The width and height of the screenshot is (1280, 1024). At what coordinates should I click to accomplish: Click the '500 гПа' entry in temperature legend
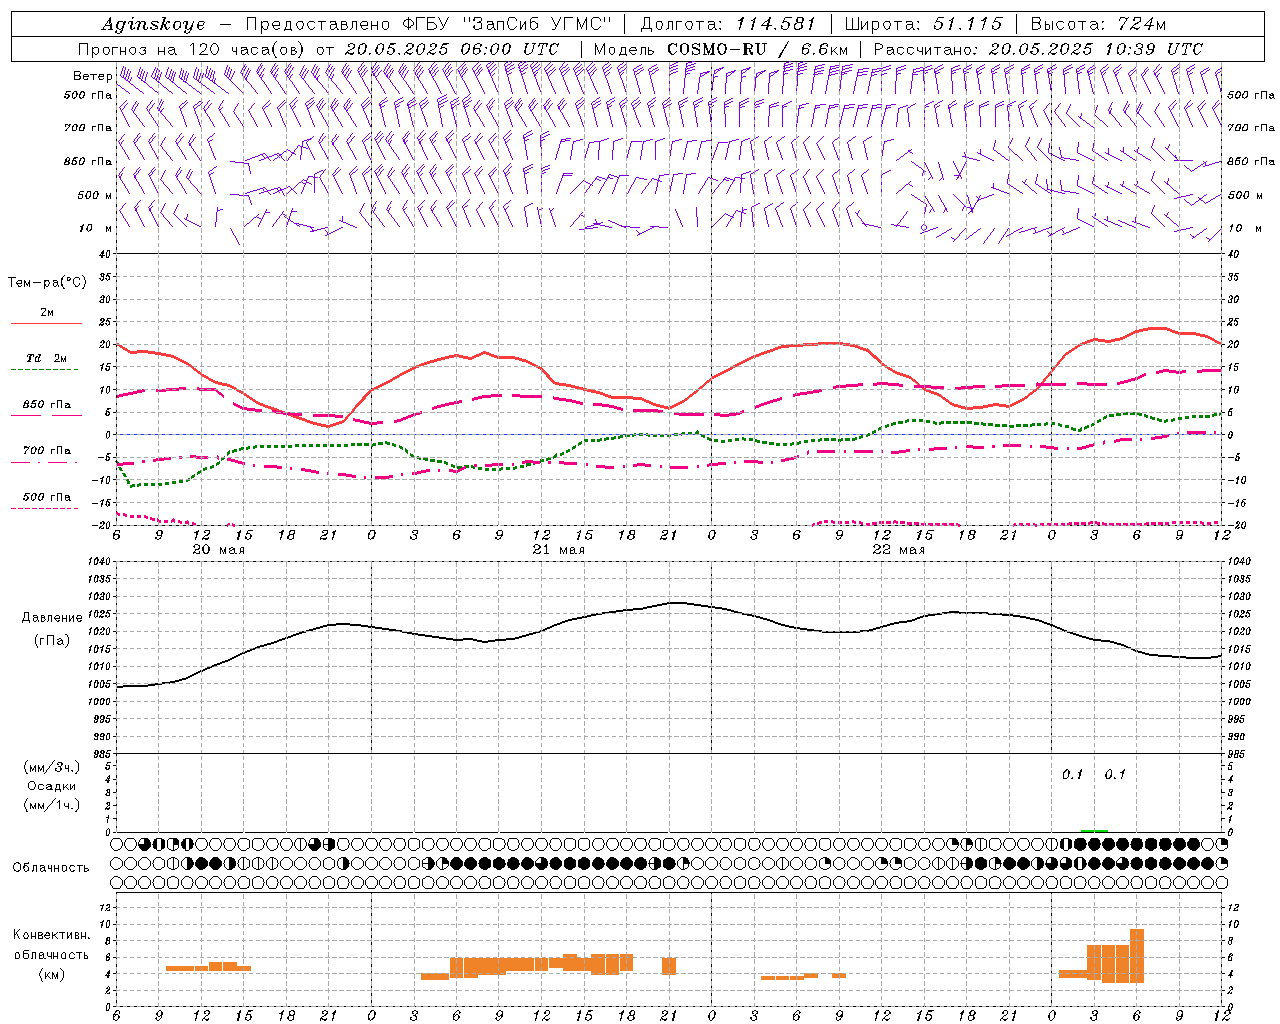(x=47, y=497)
